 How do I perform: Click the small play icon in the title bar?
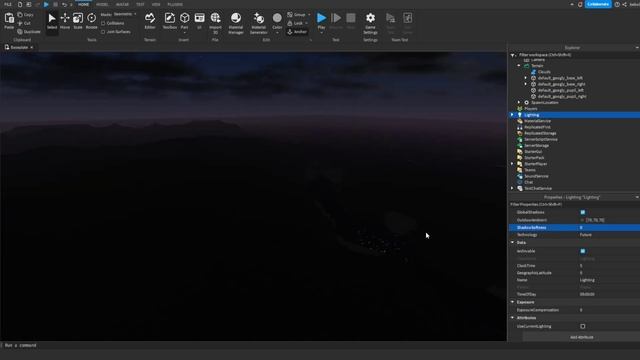tap(46, 4)
